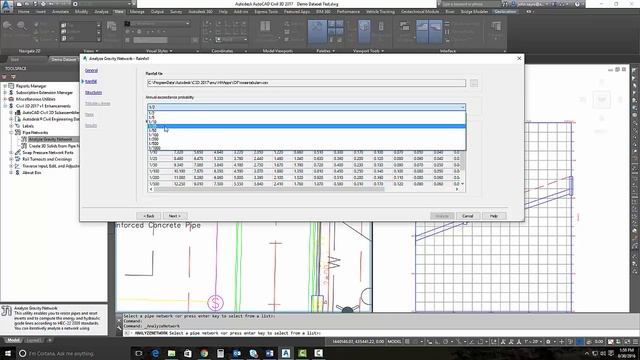
Task: Click the Windows Start button
Action: [8, 353]
